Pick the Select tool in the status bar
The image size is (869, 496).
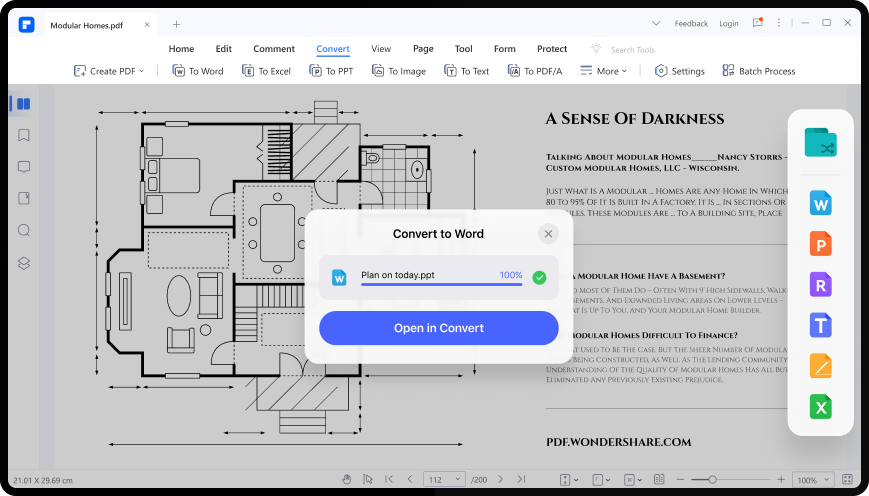coord(367,479)
